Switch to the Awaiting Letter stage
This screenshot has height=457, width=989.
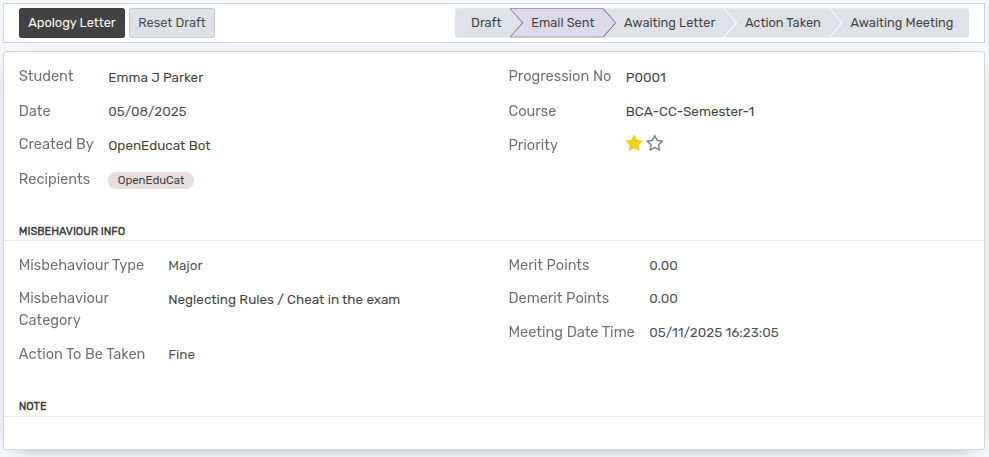click(669, 23)
